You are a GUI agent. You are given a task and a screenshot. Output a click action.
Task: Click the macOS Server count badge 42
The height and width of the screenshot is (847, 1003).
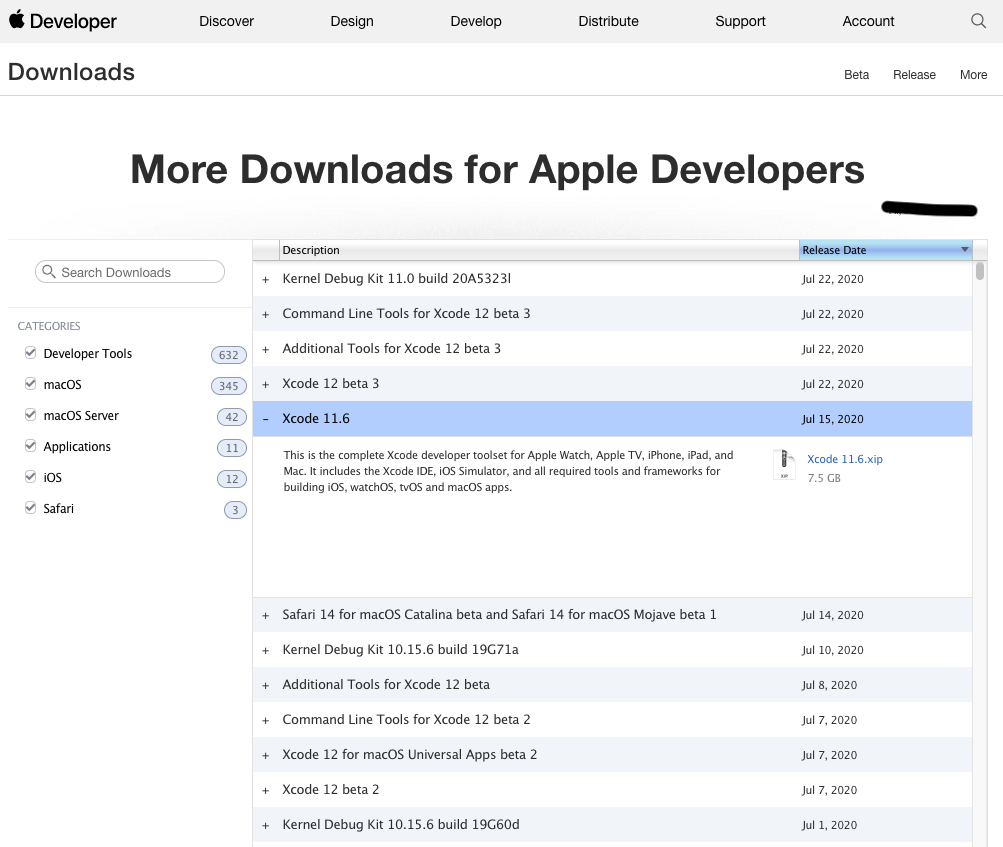click(232, 417)
